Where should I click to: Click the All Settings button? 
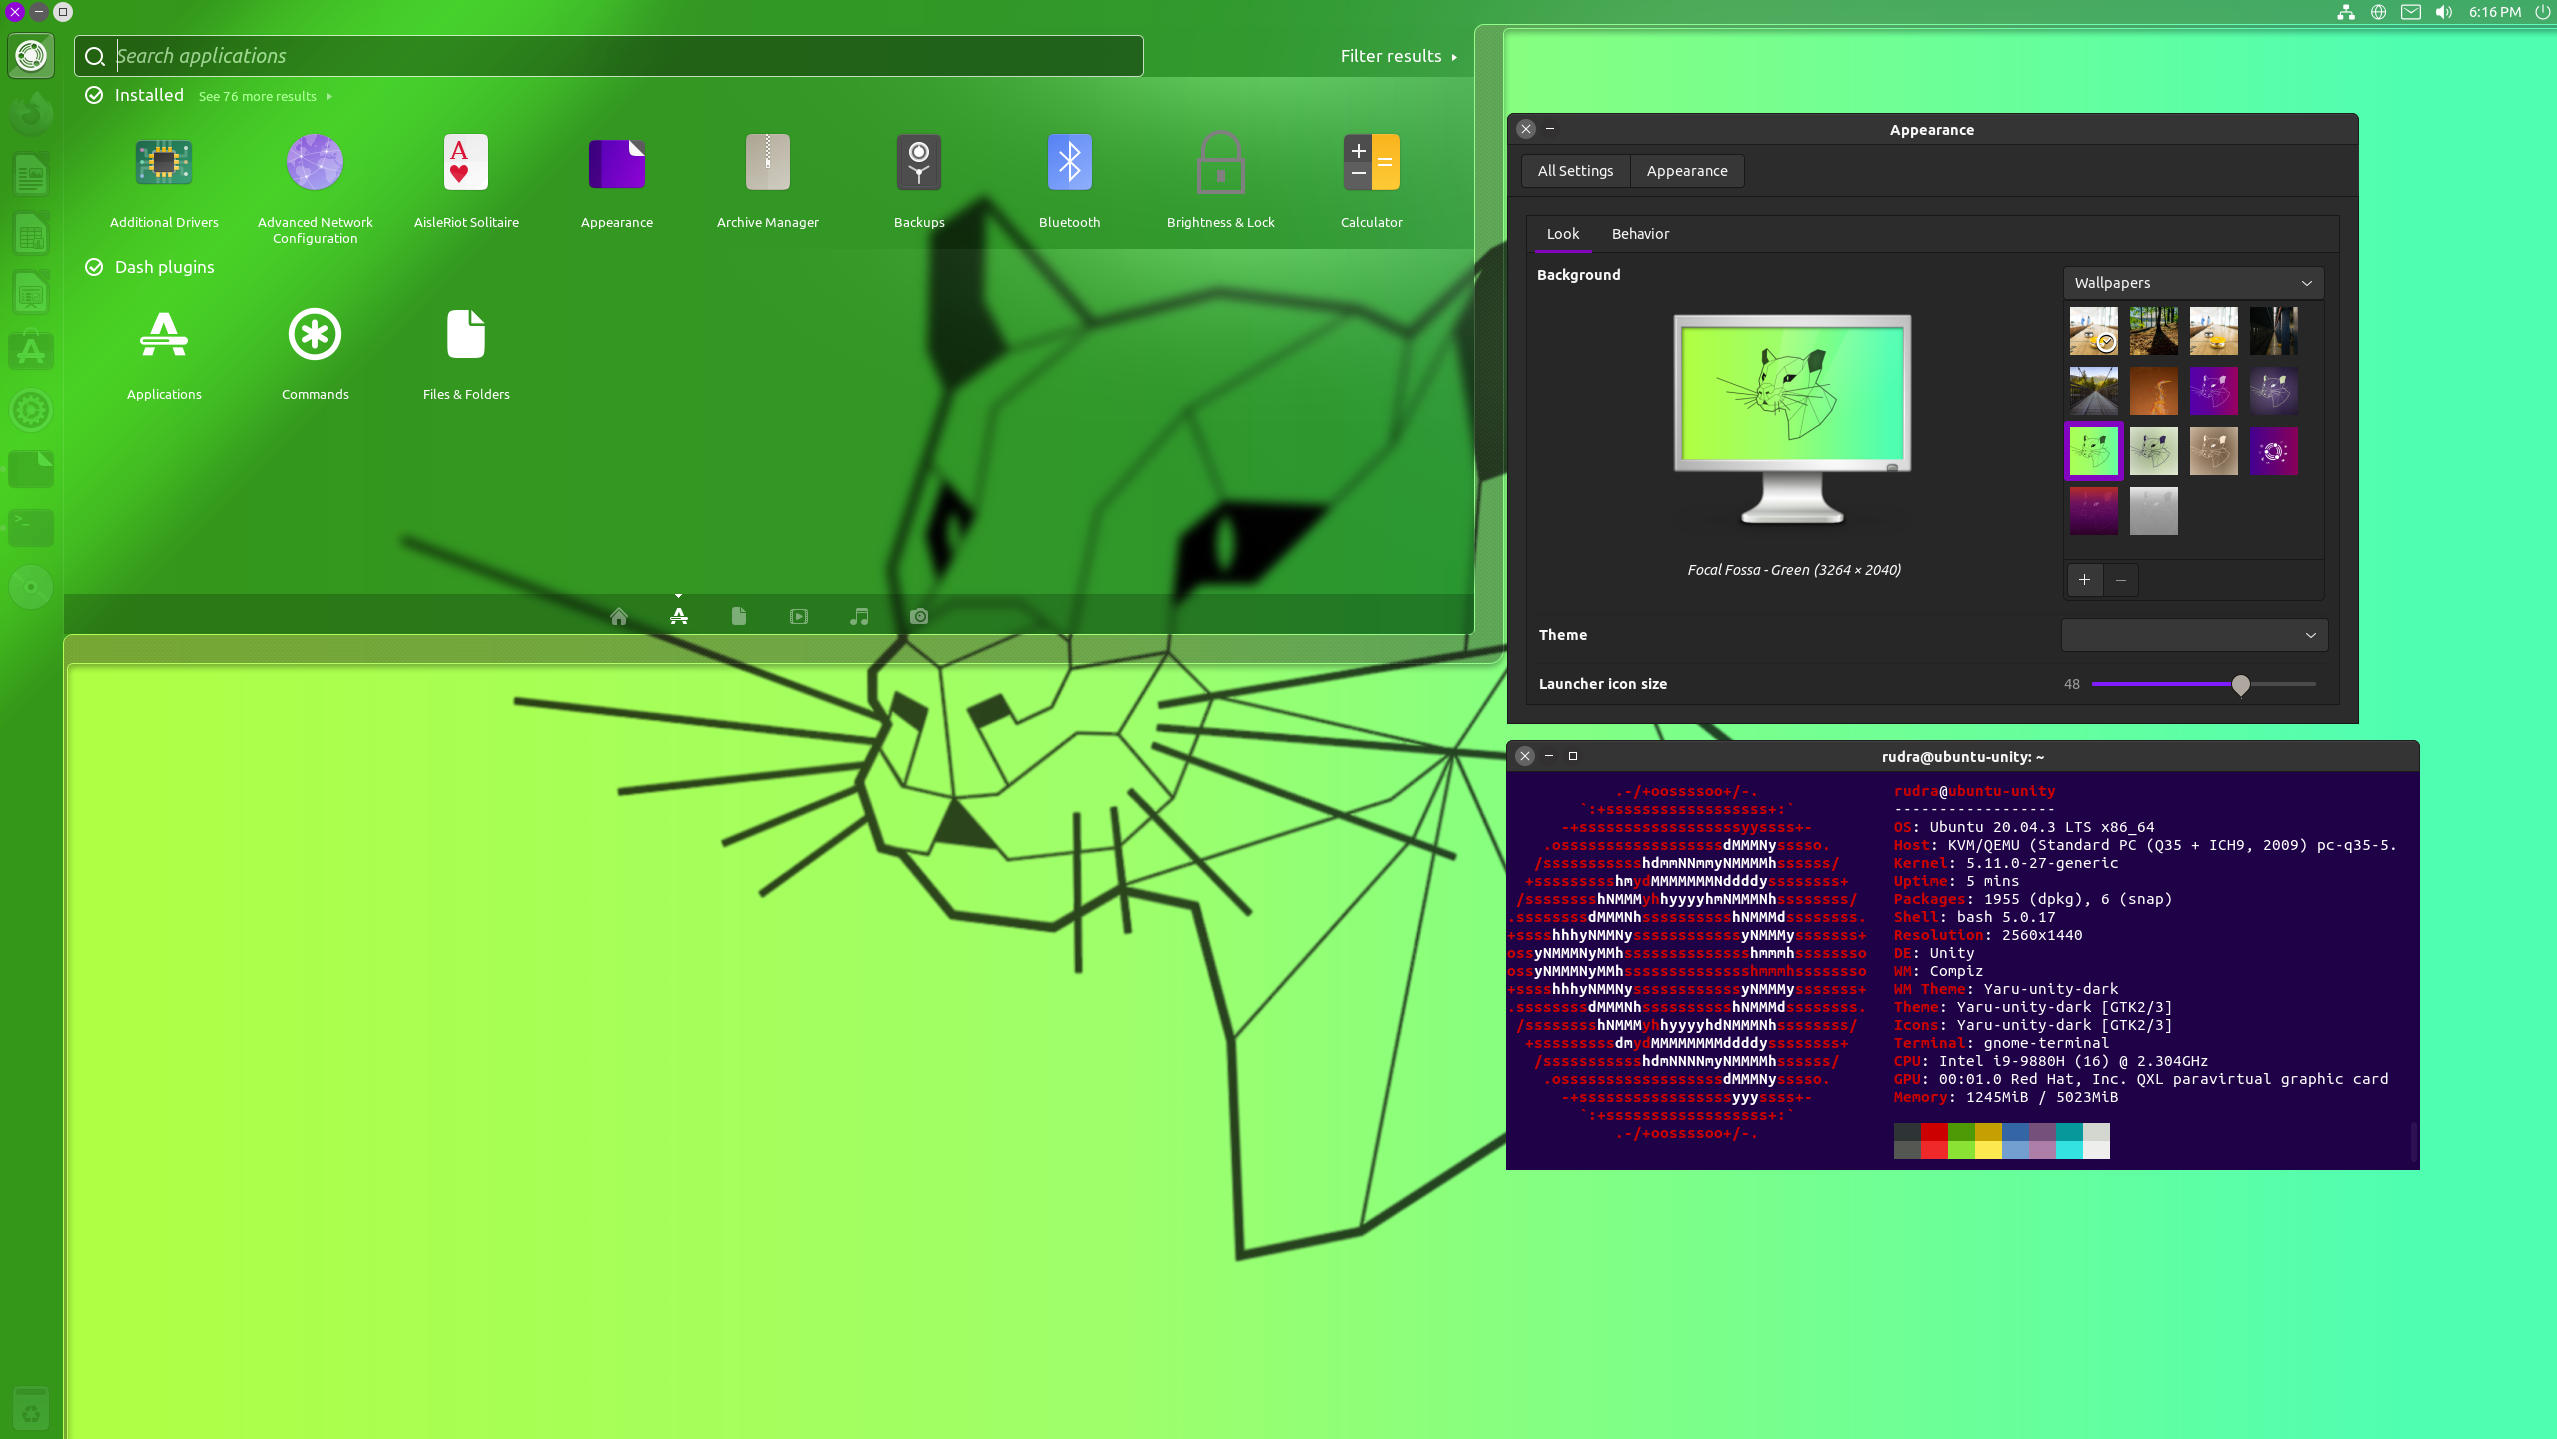click(1575, 171)
